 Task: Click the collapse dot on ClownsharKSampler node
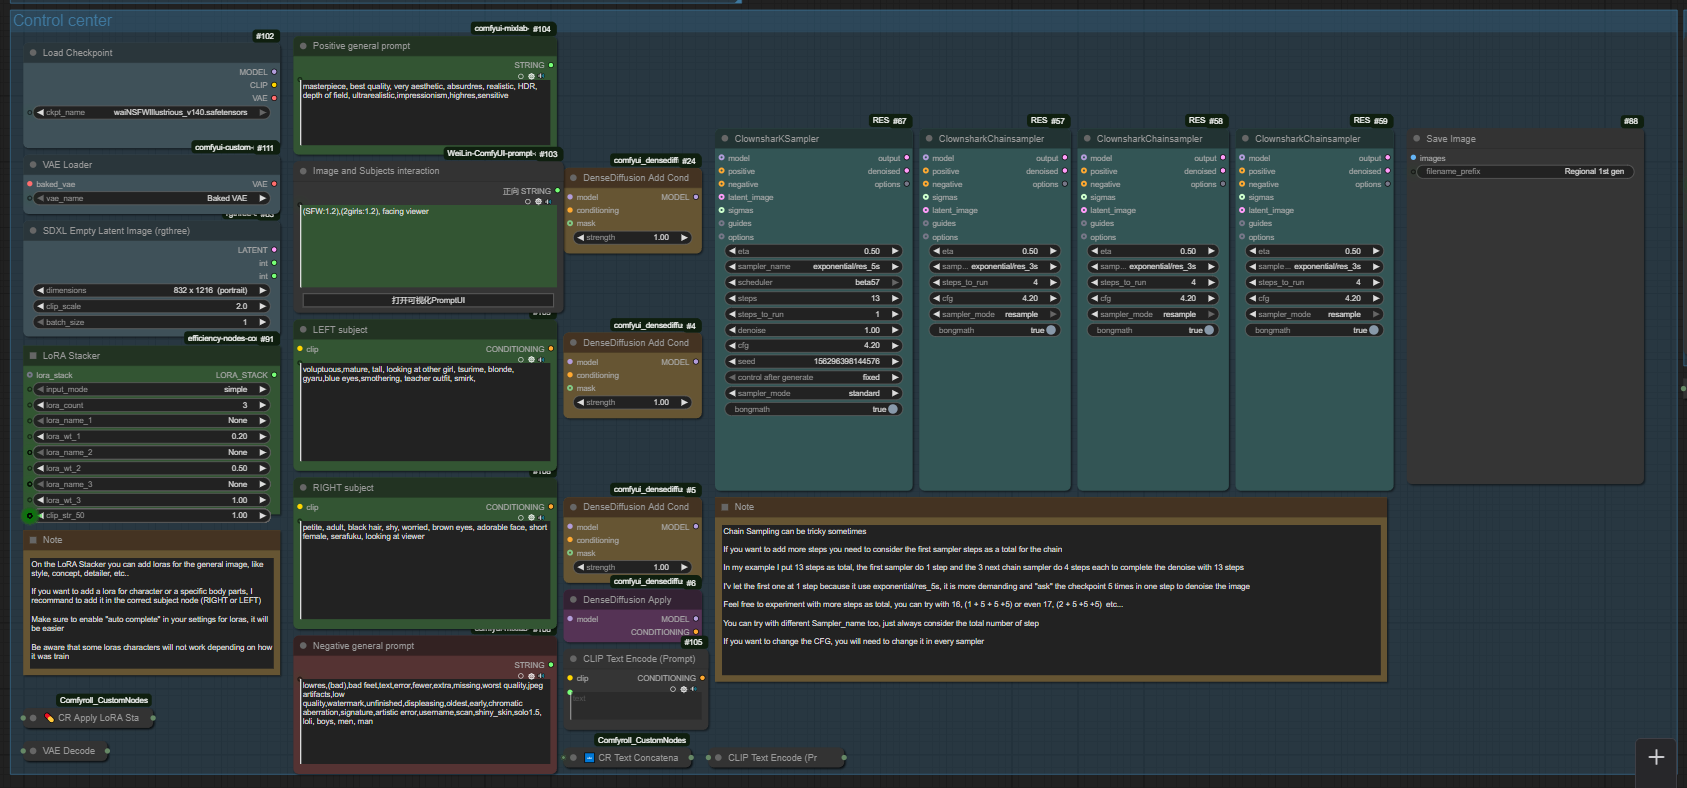[x=724, y=139]
